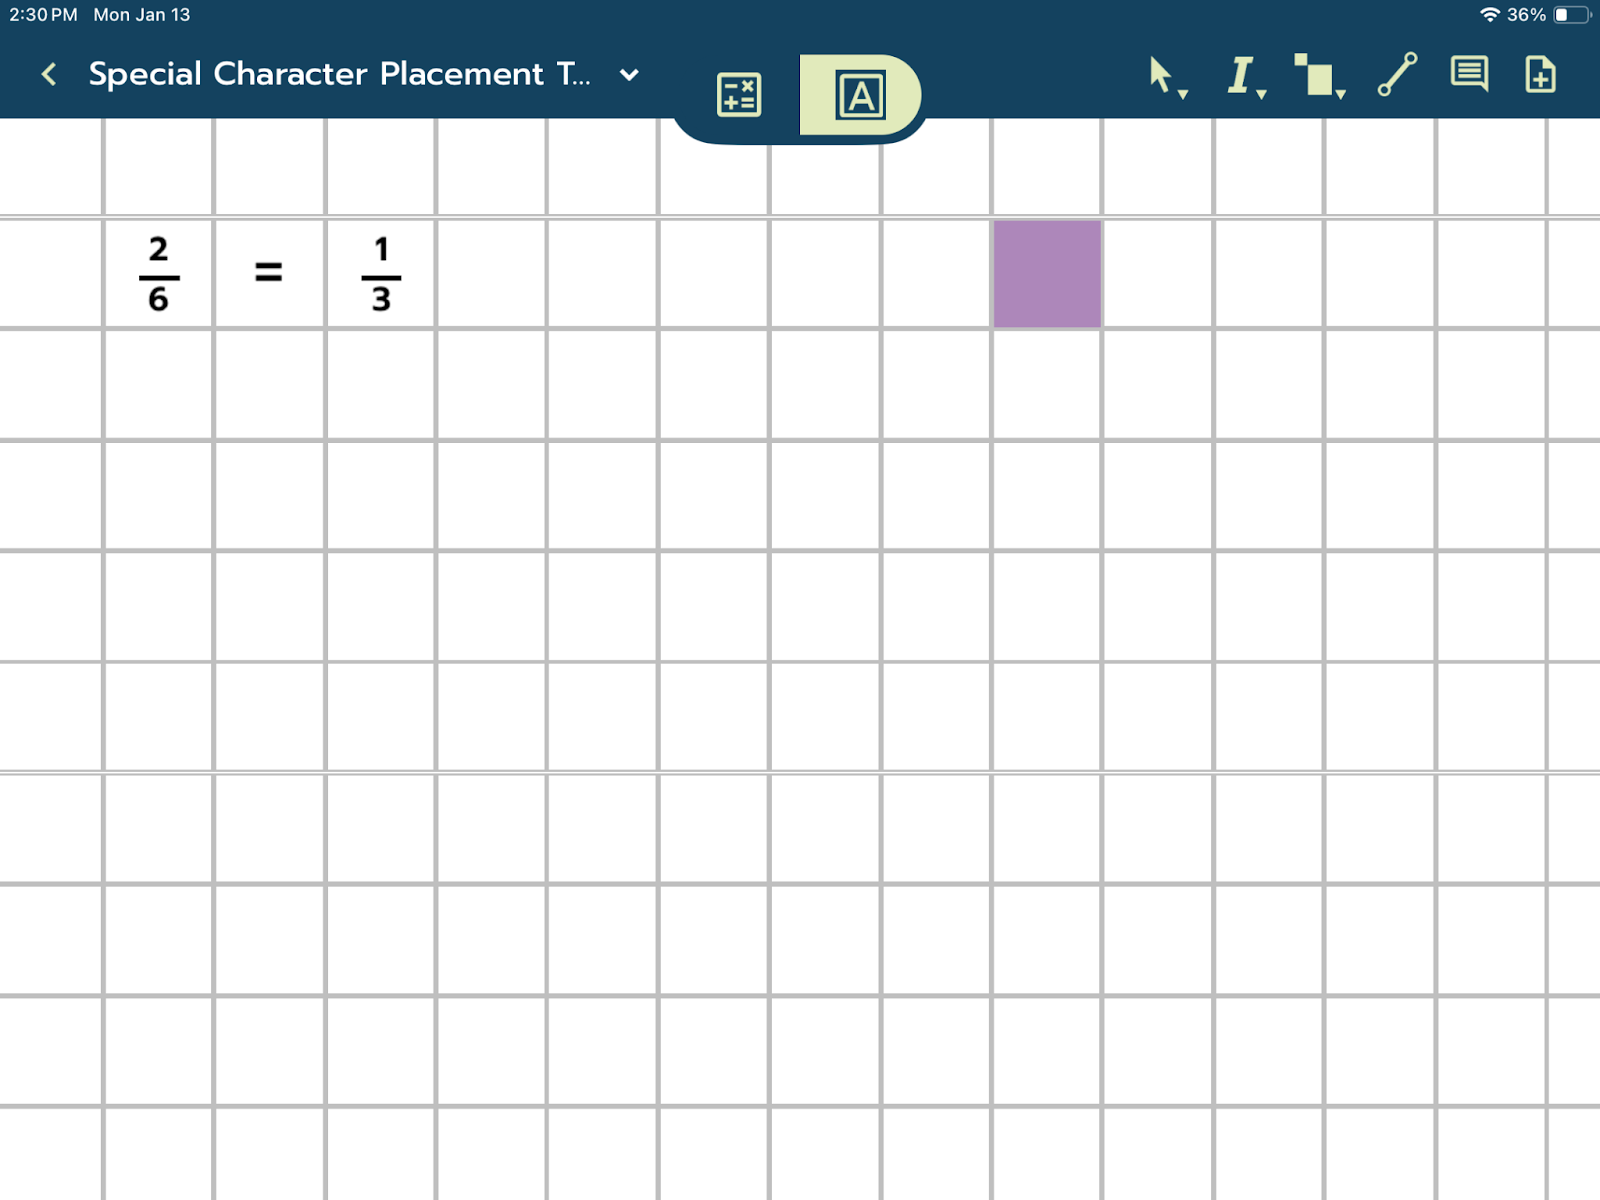The width and height of the screenshot is (1600, 1200).
Task: Select the line drawing tool
Action: [x=1397, y=74]
